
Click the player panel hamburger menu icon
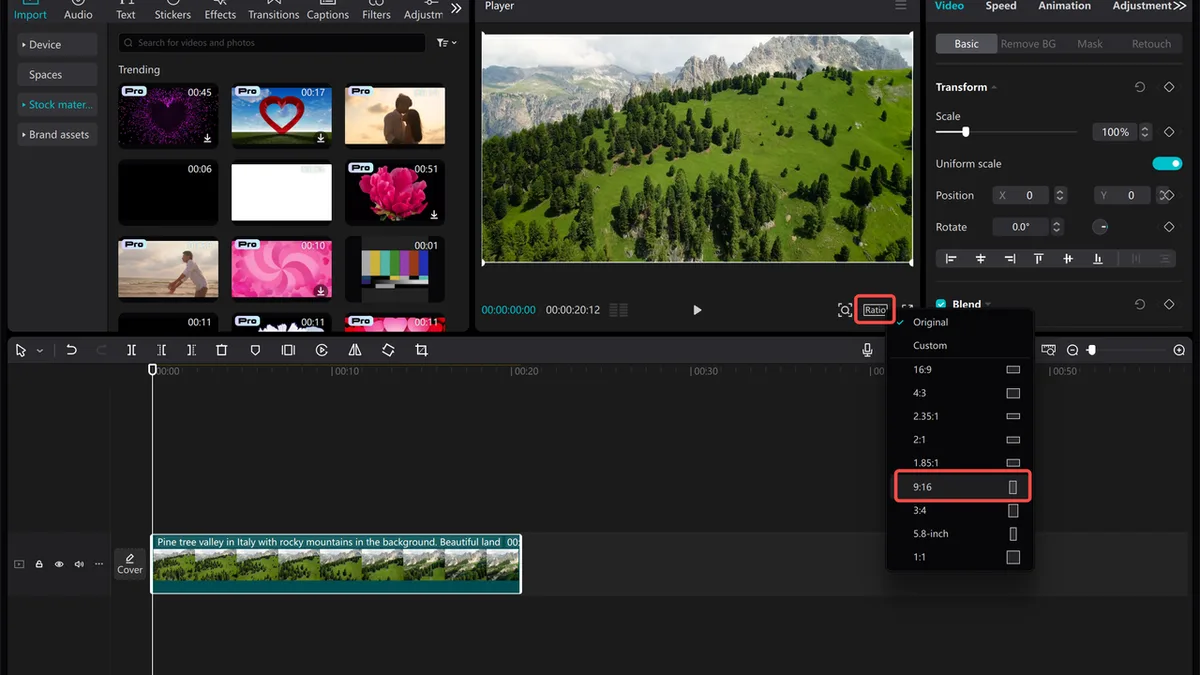coord(900,6)
